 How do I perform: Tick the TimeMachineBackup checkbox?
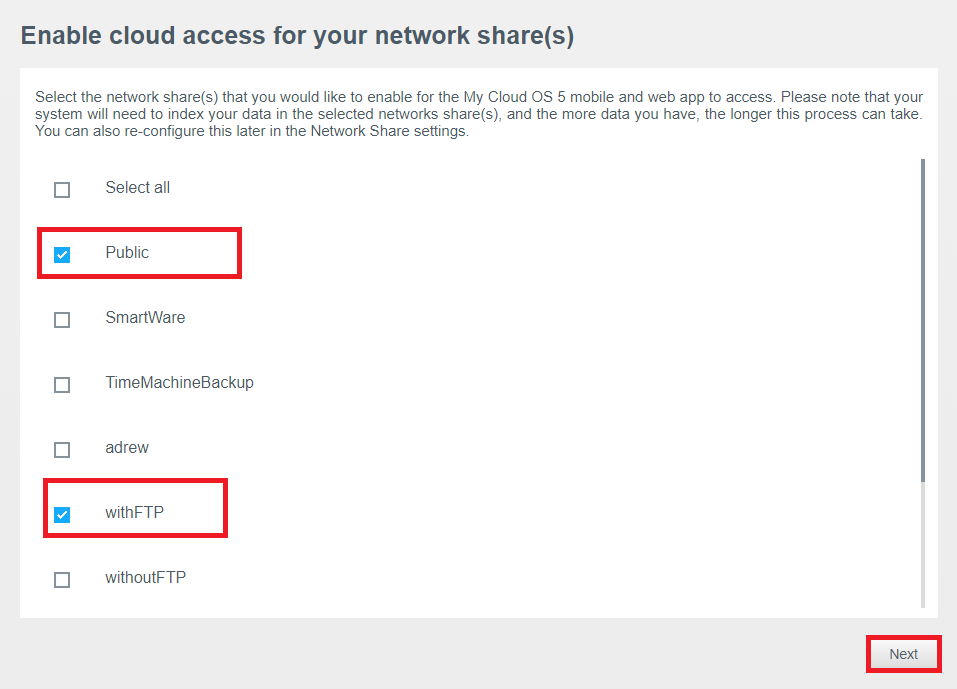coord(62,384)
